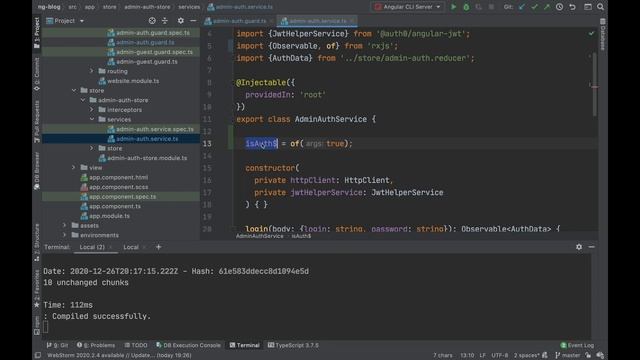This screenshot has height=360, width=640.
Task: Show Git history clock icon
Action: click(560, 7)
